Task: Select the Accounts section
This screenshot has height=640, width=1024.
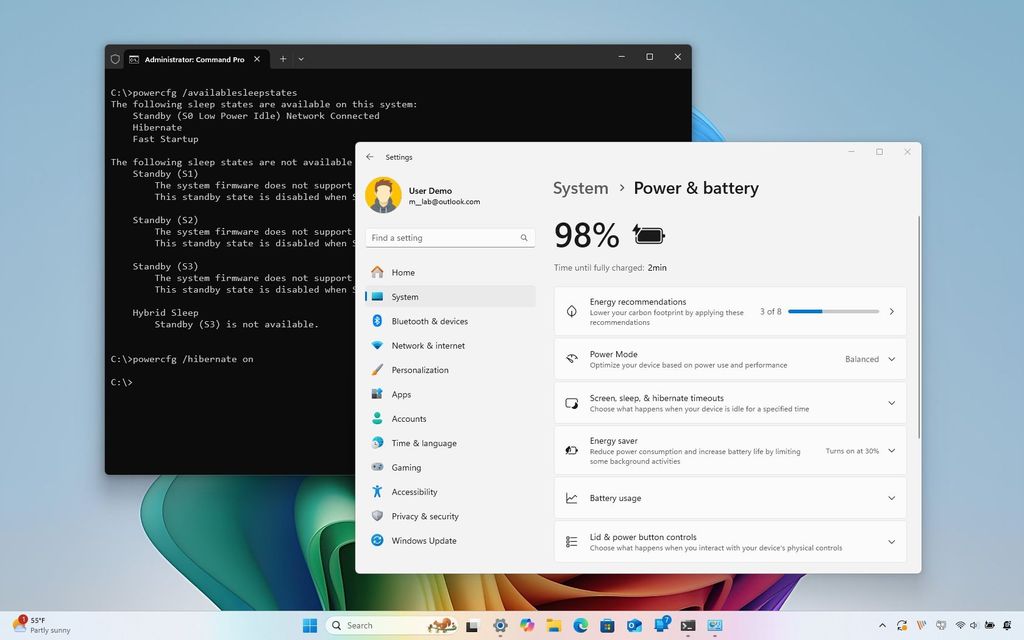Action: (x=411, y=418)
